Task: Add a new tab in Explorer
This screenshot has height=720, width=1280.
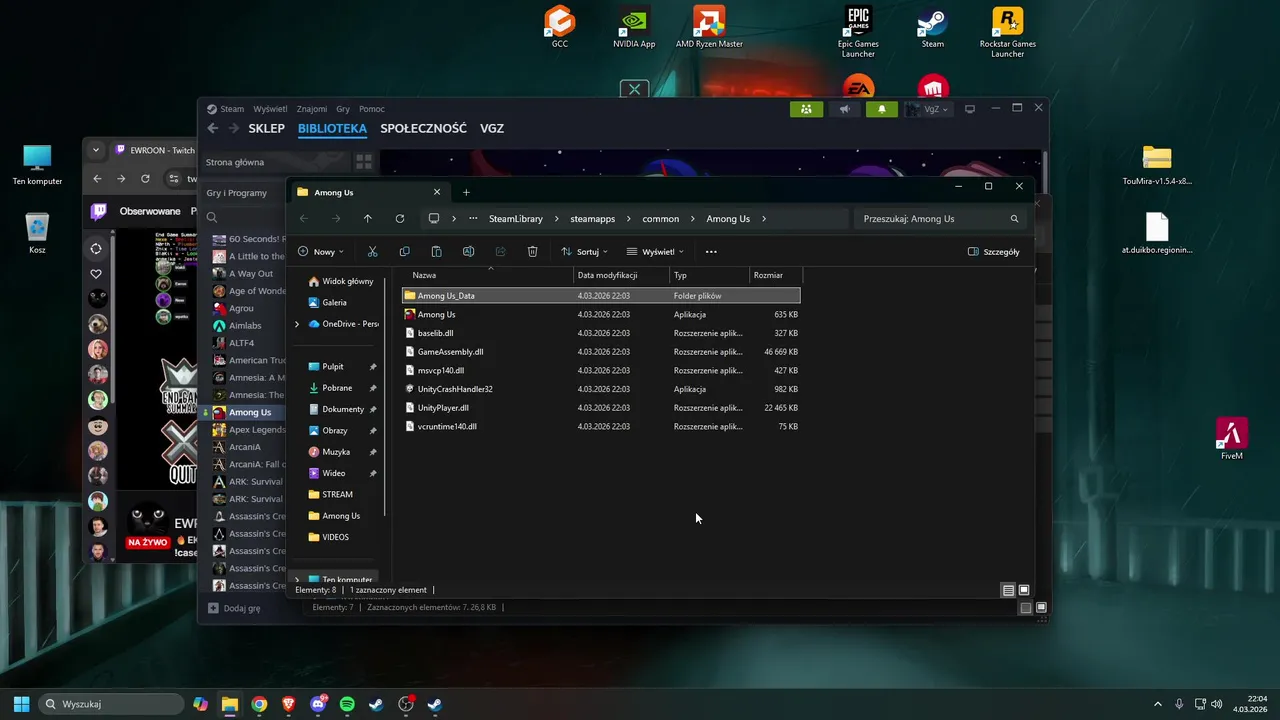Action: pos(466,192)
